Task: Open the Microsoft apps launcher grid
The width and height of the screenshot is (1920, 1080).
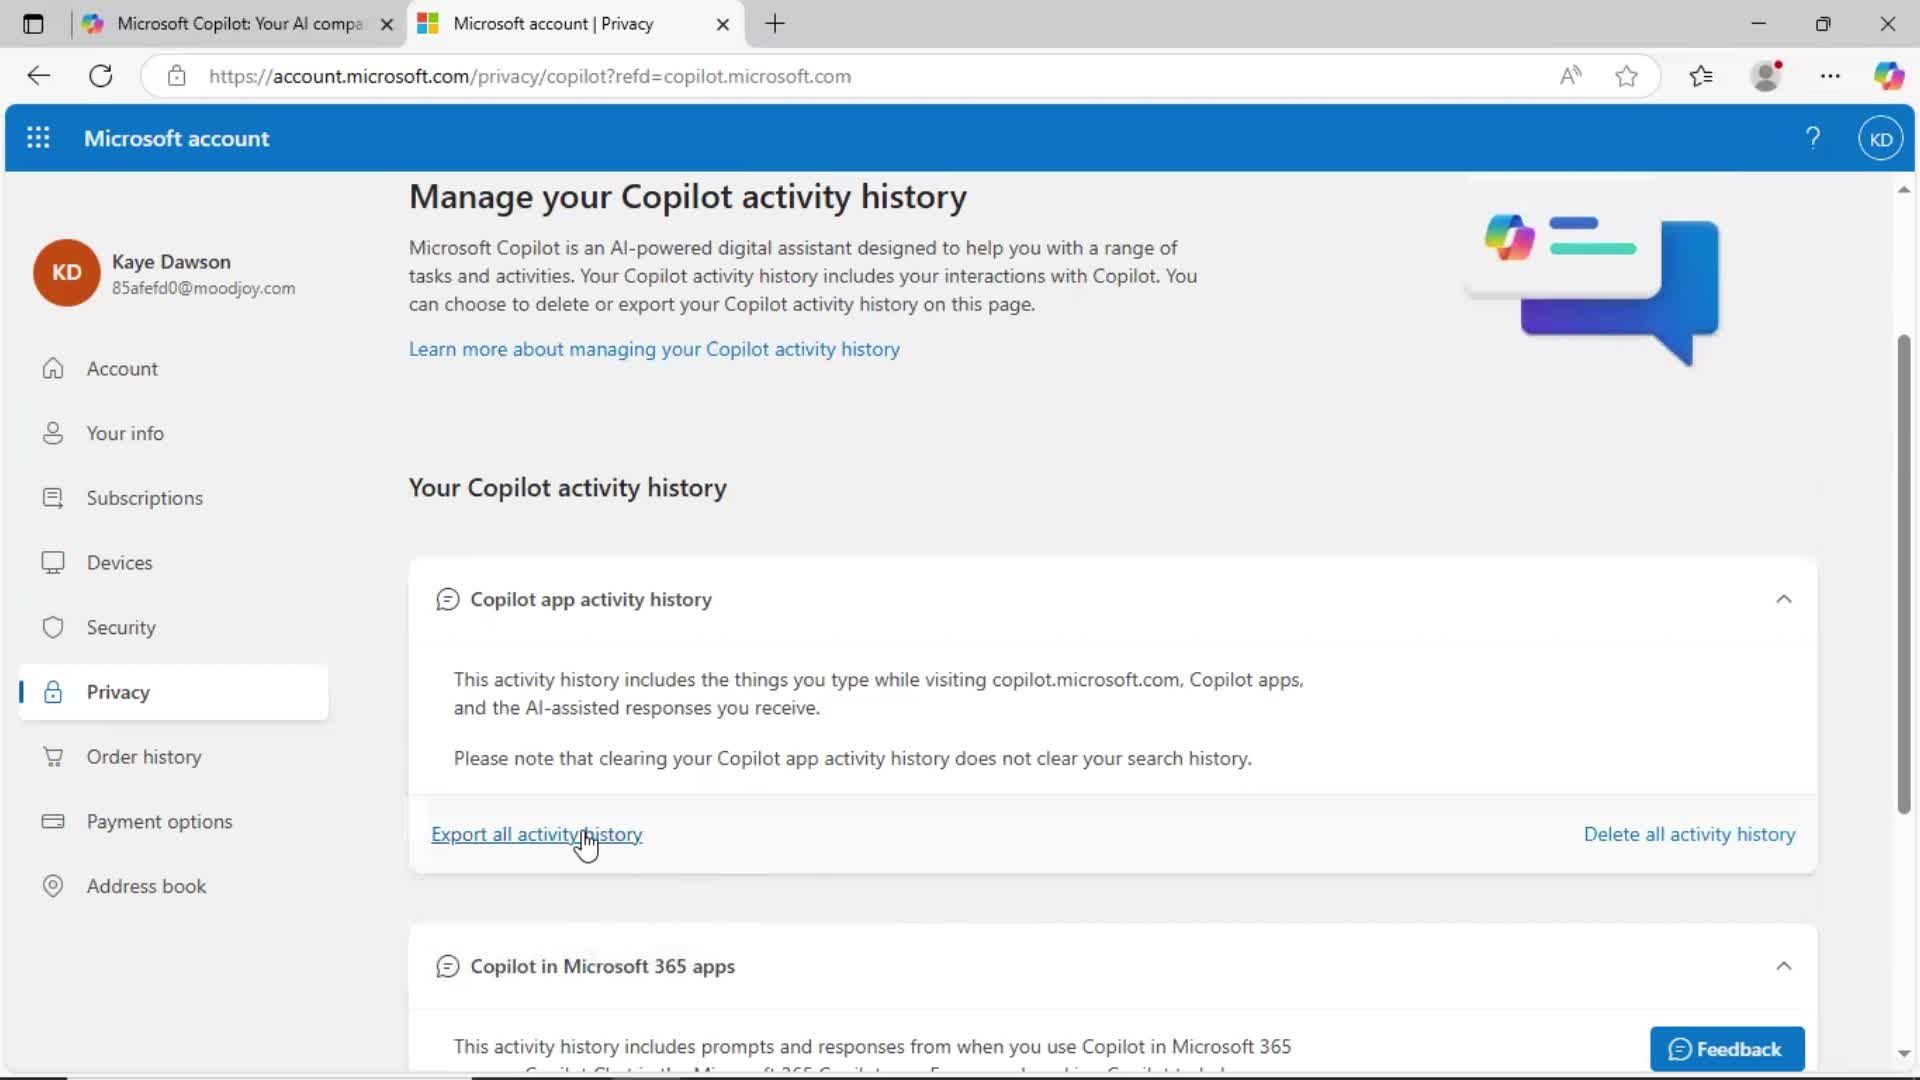Action: pos(38,138)
